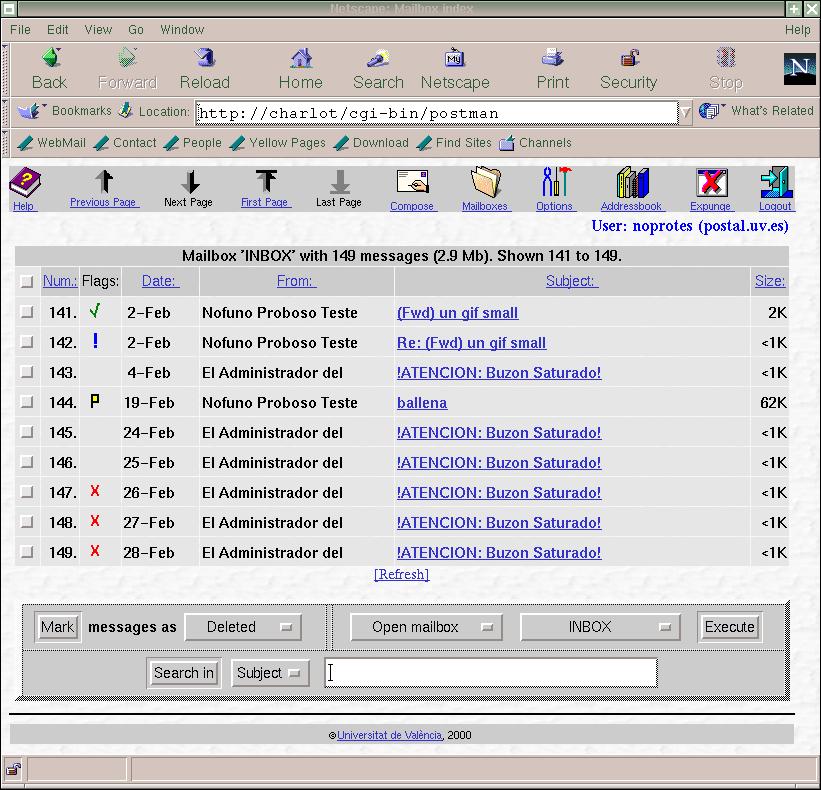Logout of the webmail
The image size is (821, 790).
click(x=775, y=182)
